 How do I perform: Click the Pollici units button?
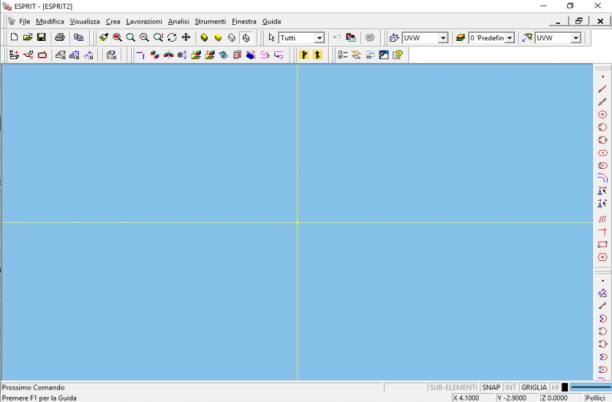[x=595, y=398]
